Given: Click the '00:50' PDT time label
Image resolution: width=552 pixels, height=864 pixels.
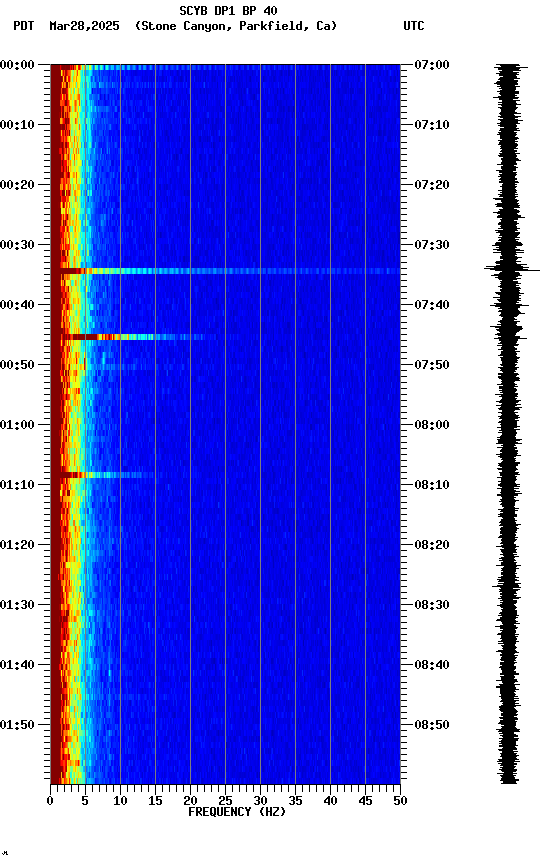Looking at the screenshot, I should 17,365.
